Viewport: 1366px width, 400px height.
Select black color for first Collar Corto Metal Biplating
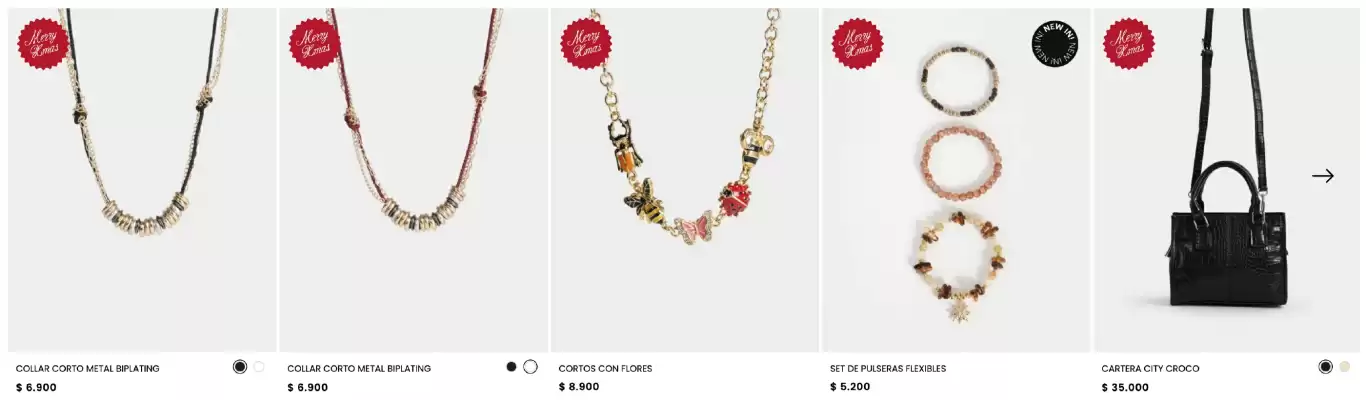click(240, 367)
